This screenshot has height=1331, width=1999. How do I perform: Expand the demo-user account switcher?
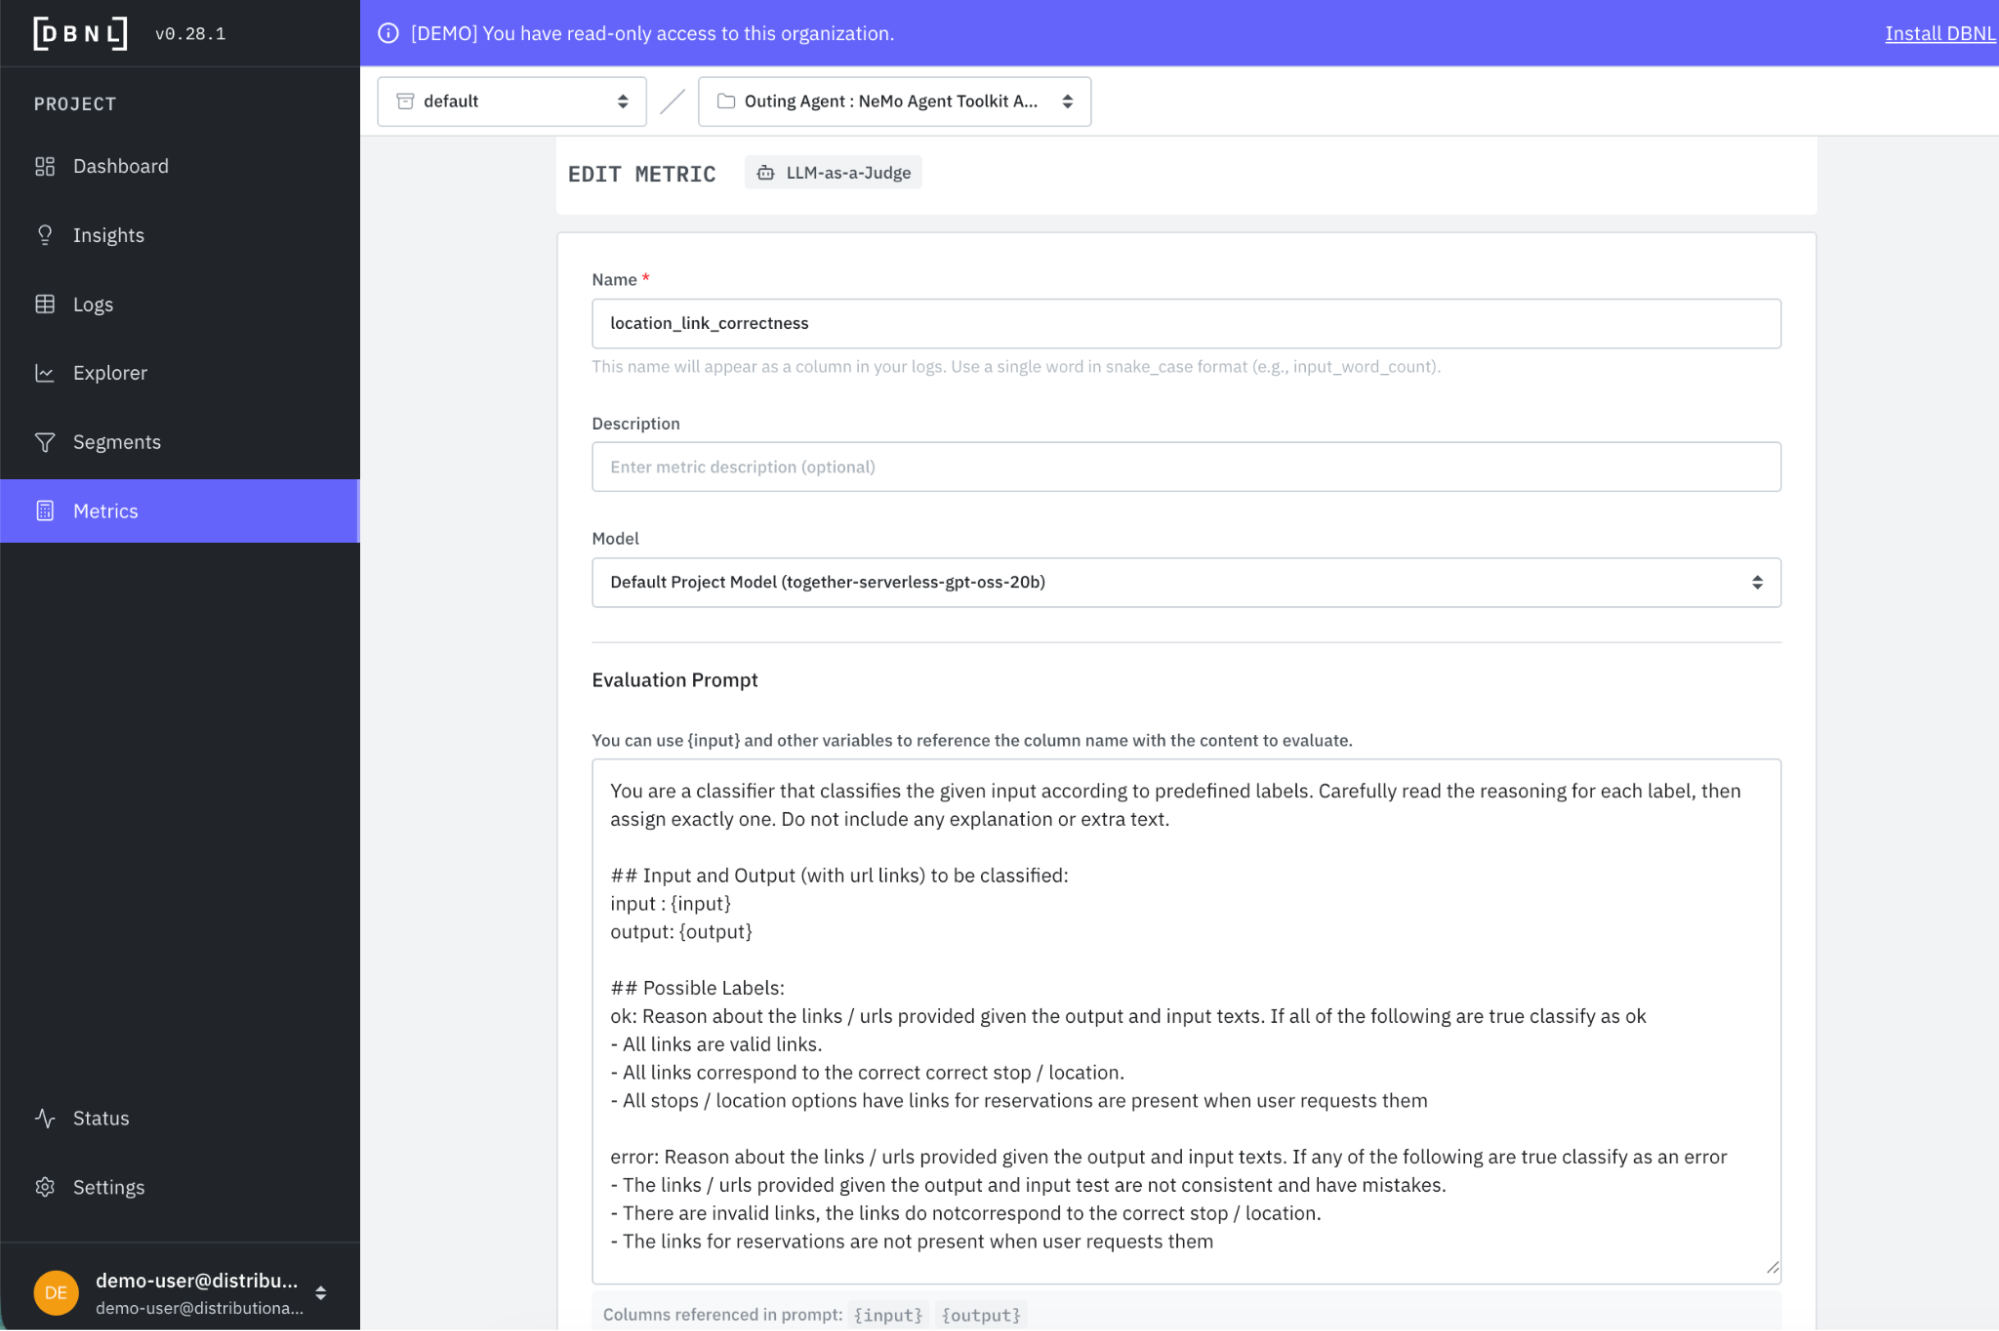pos(320,1292)
